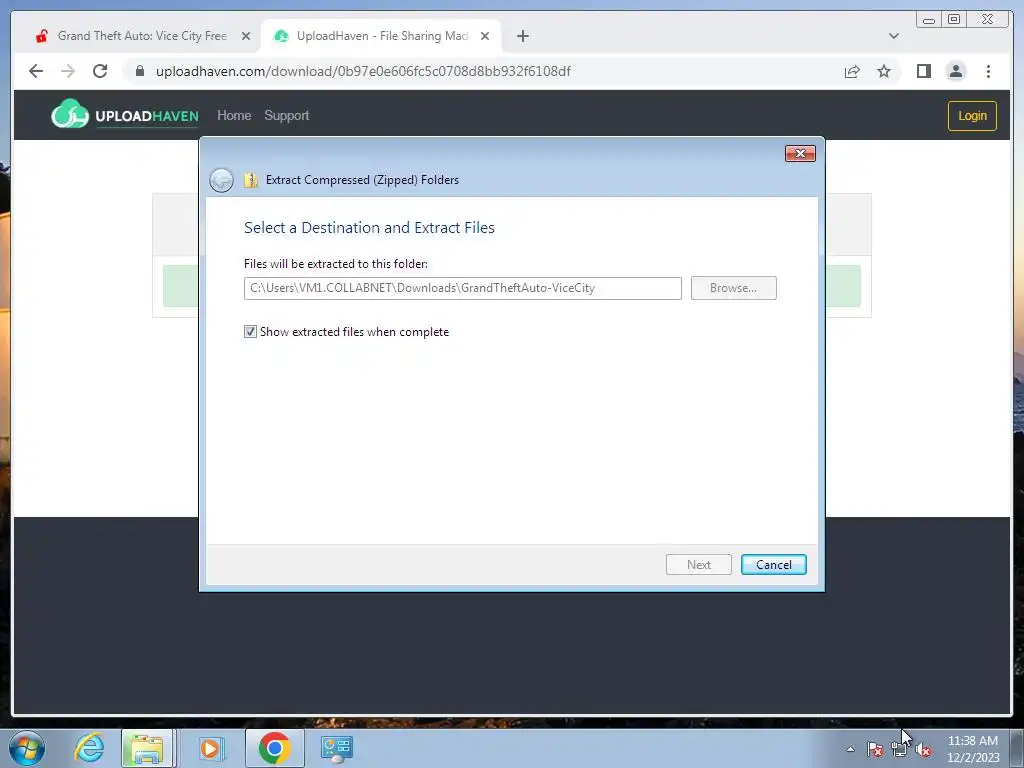Uncheck Show extracted files when complete
Viewport: 1024px width, 768px height.
pos(250,332)
